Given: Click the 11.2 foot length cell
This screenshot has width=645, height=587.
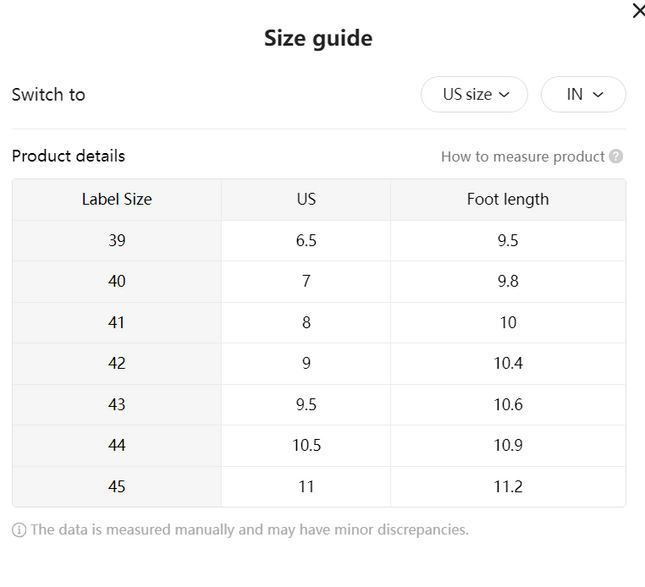Looking at the screenshot, I should point(508,487).
